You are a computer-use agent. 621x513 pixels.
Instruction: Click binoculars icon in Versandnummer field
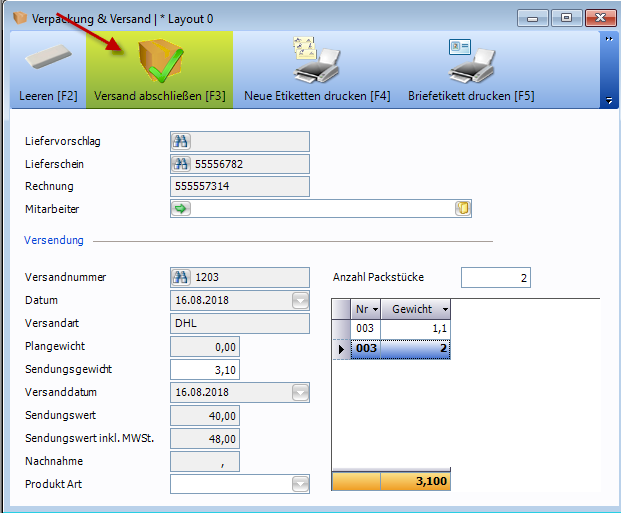point(181,278)
